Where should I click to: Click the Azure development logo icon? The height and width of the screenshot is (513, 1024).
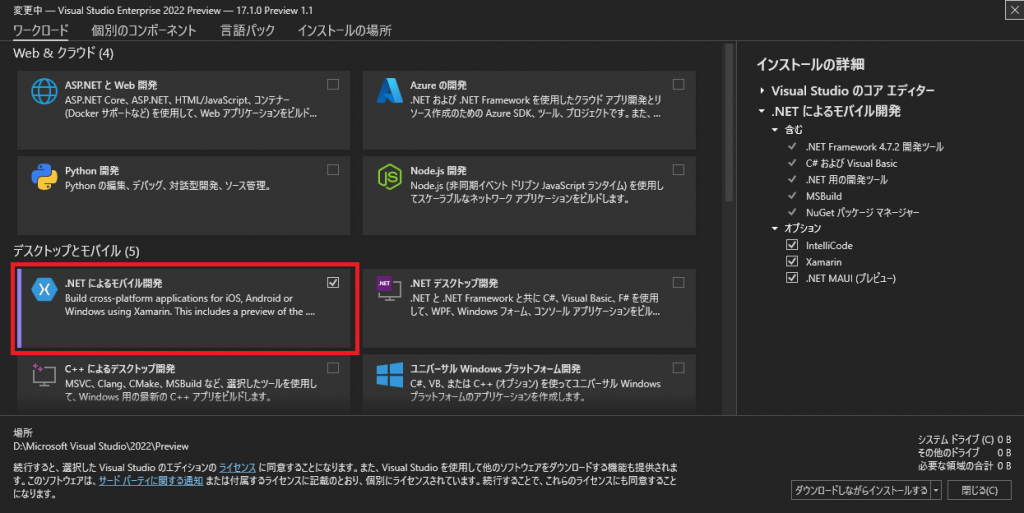click(390, 91)
